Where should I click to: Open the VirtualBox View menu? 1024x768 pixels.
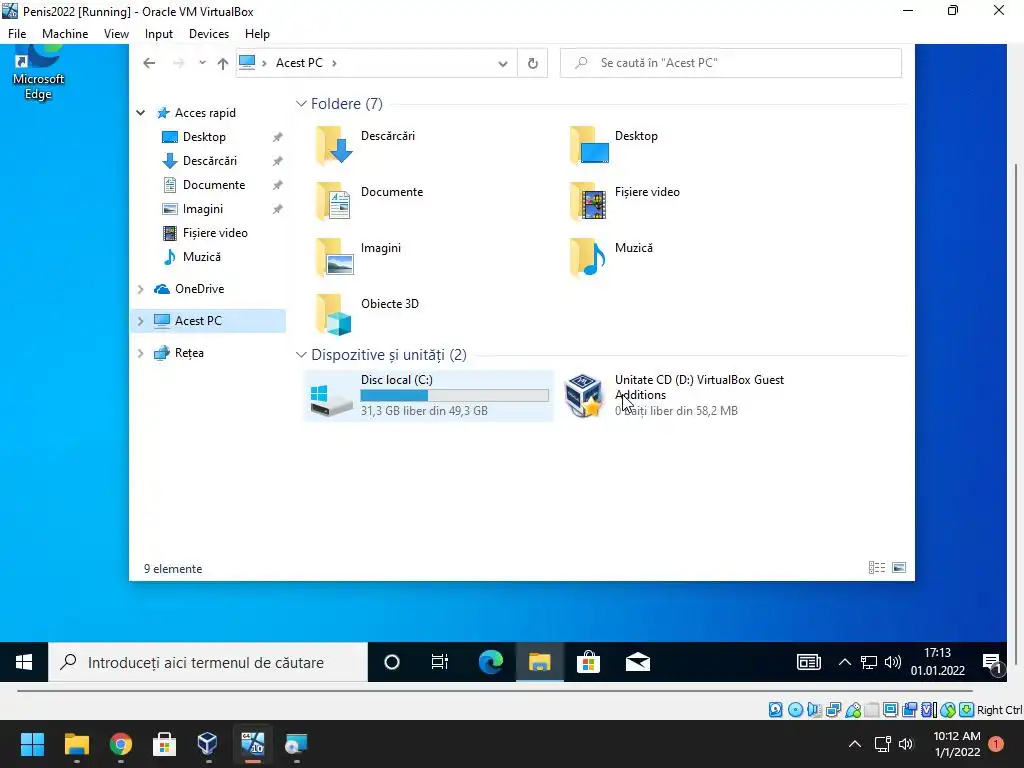coord(116,34)
